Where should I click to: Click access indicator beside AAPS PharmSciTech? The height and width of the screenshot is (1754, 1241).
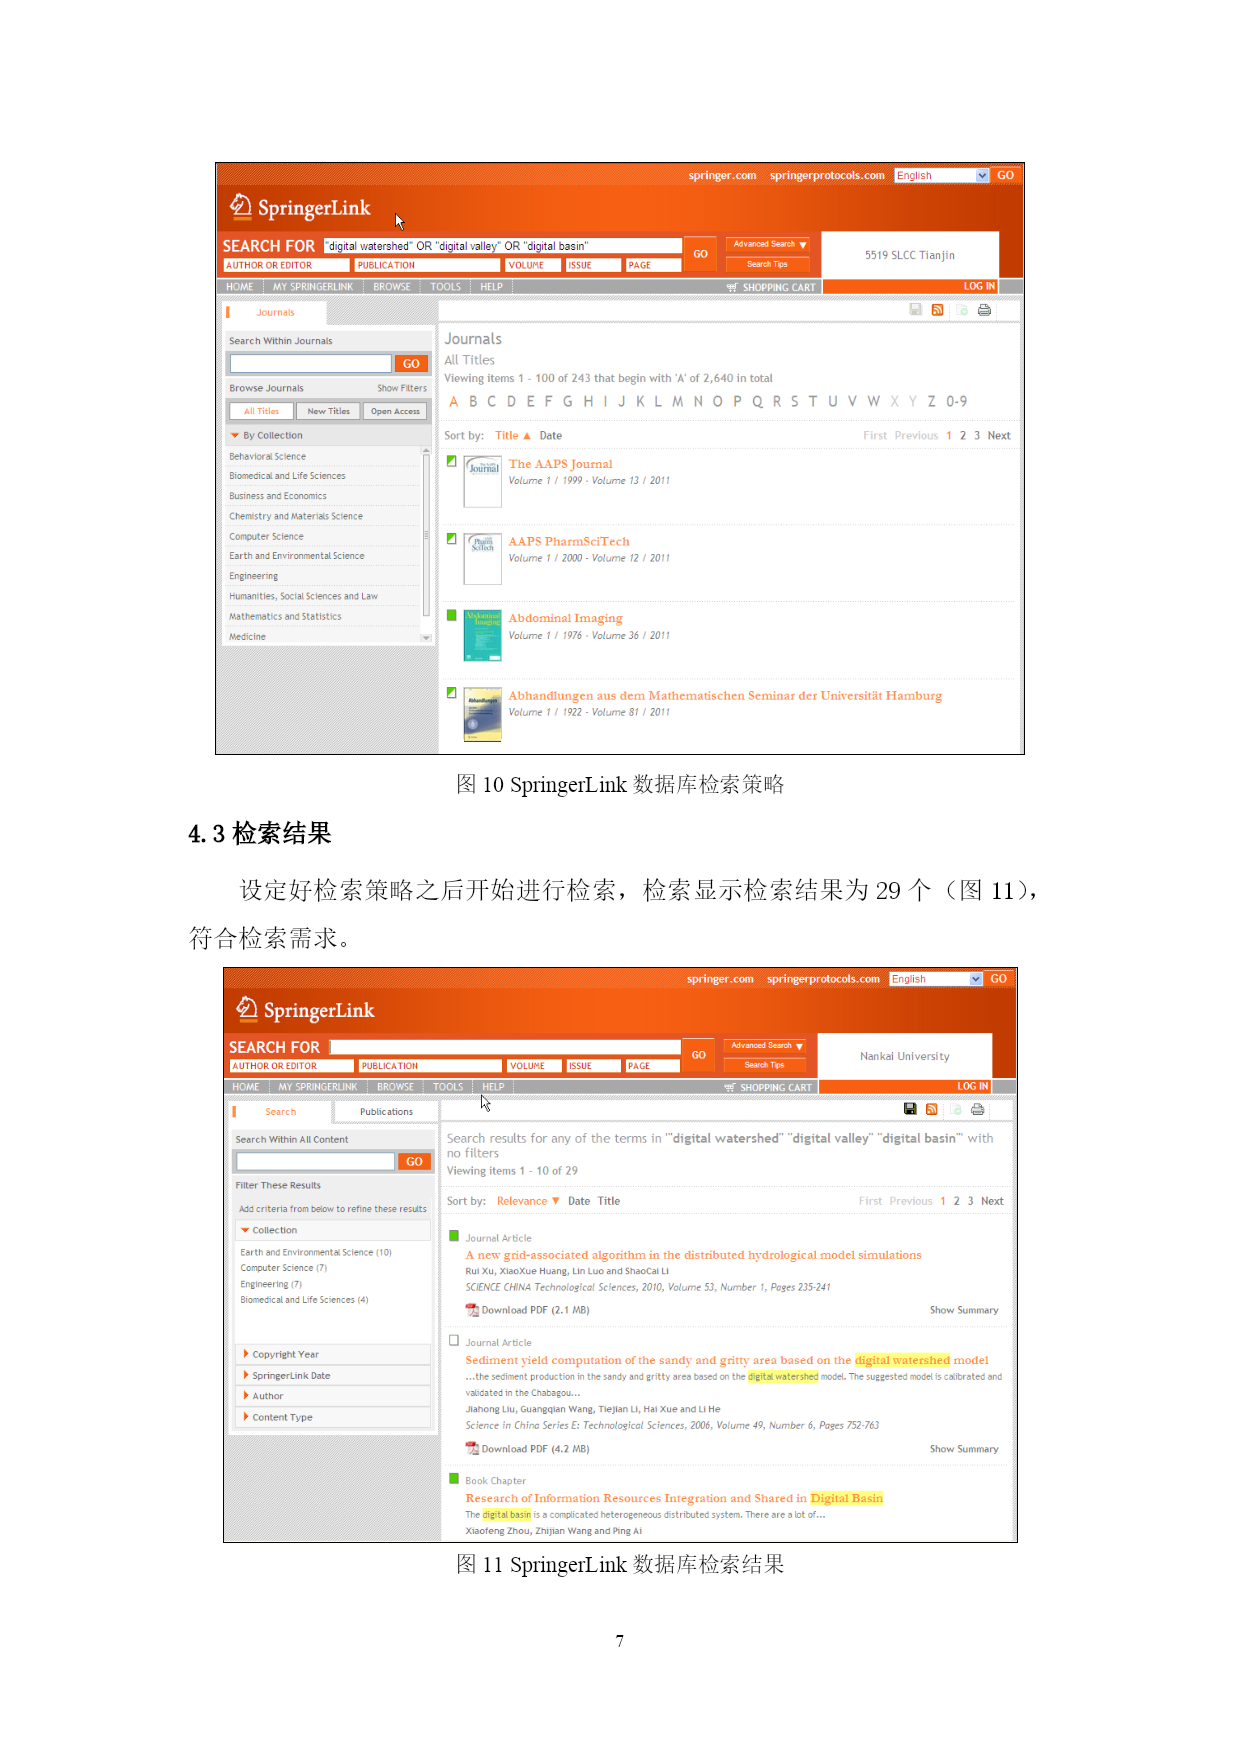(x=451, y=539)
